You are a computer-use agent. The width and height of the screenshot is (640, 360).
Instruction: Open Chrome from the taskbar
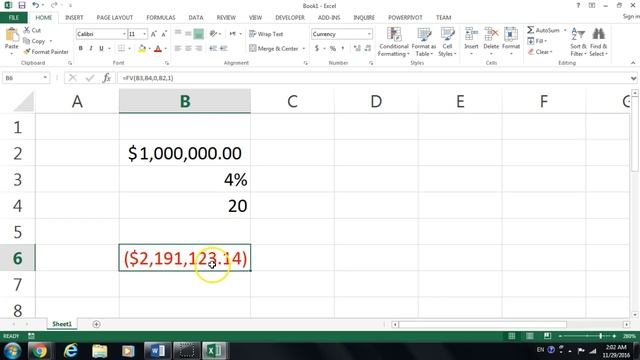[x=40, y=351]
